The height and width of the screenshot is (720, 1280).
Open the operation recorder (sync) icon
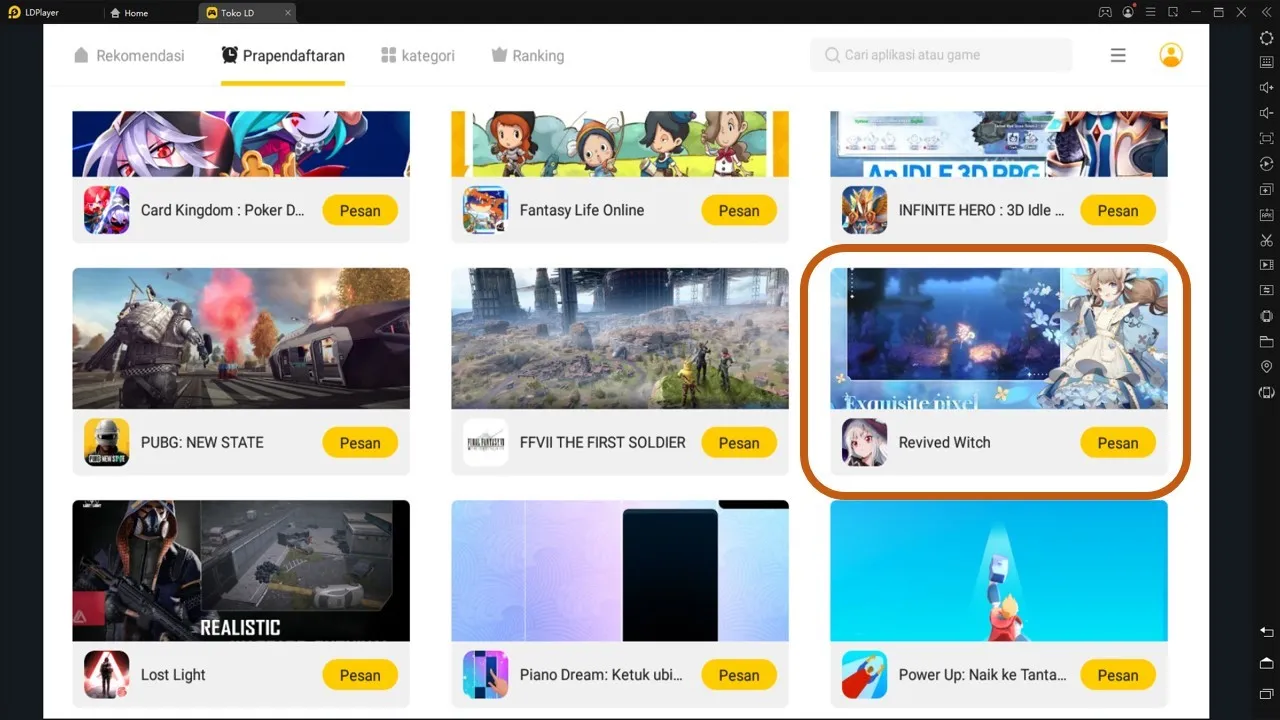[1266, 164]
